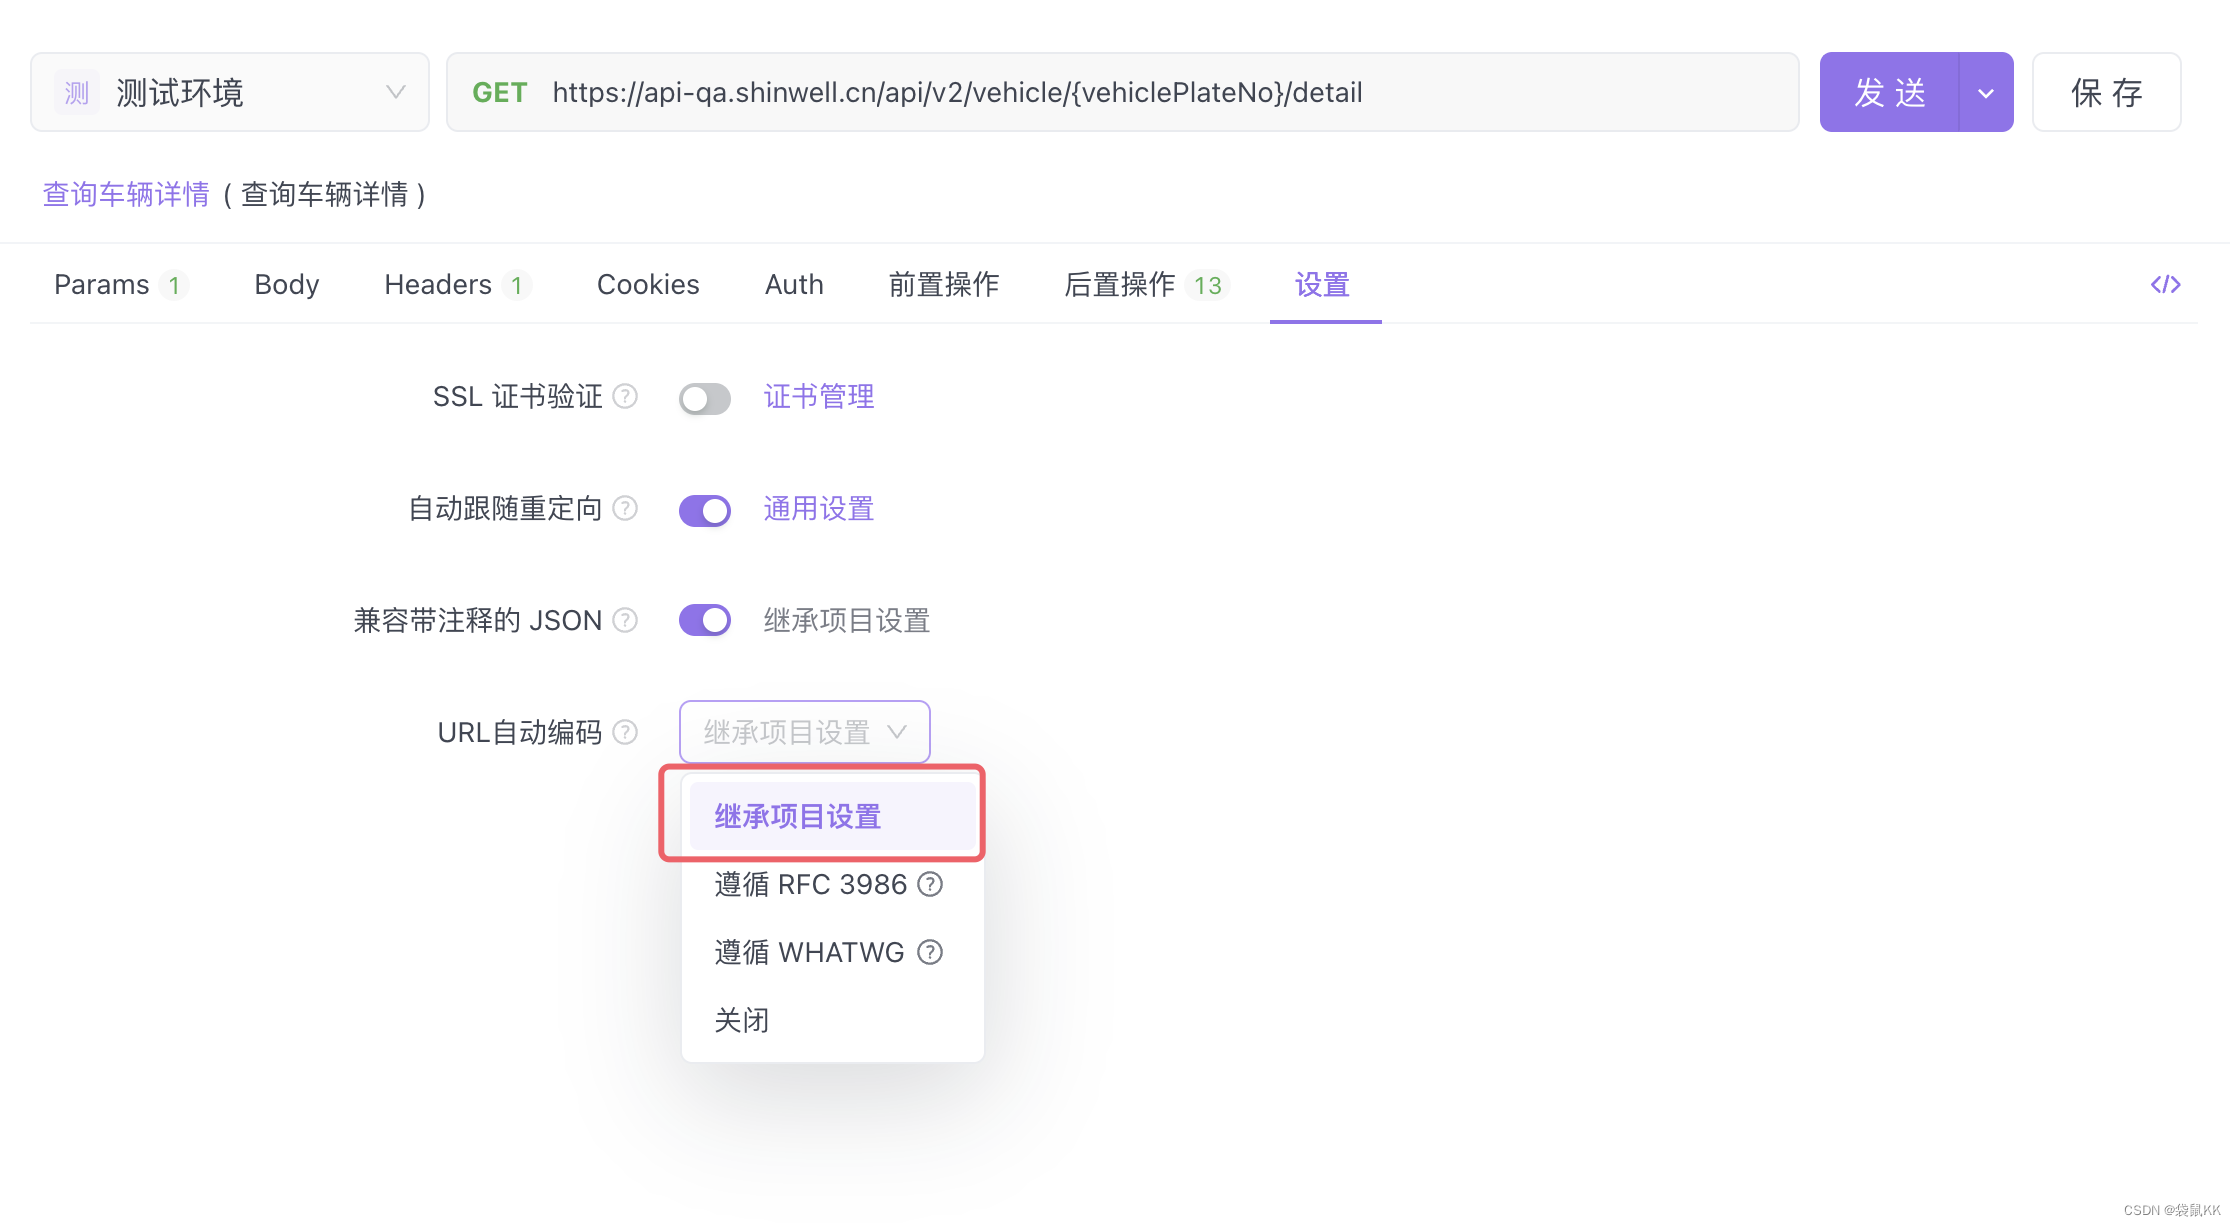Select the highlighted 继承项目设置 option

point(796,815)
